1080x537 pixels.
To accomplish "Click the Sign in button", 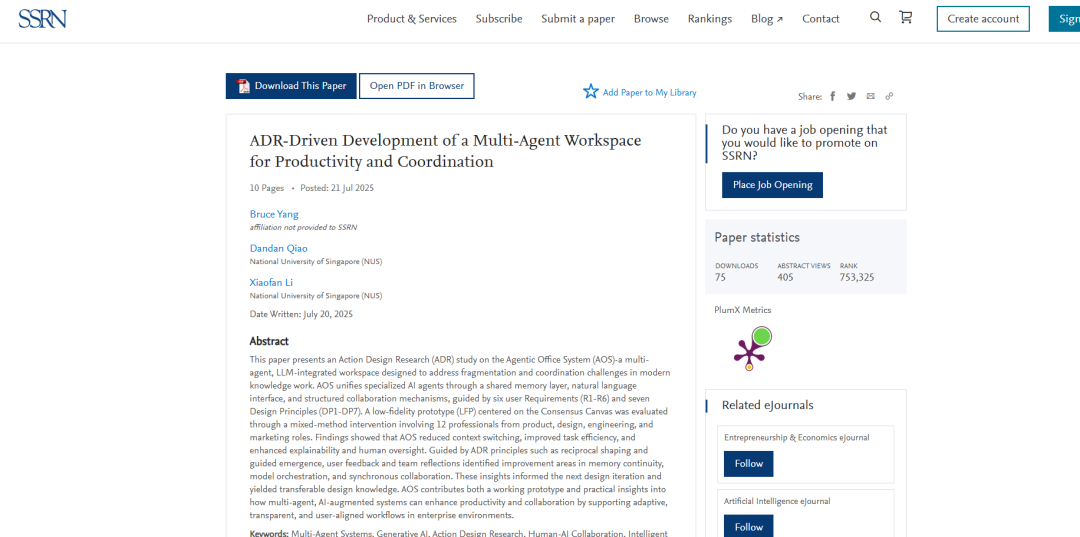I will [x=1064, y=19].
